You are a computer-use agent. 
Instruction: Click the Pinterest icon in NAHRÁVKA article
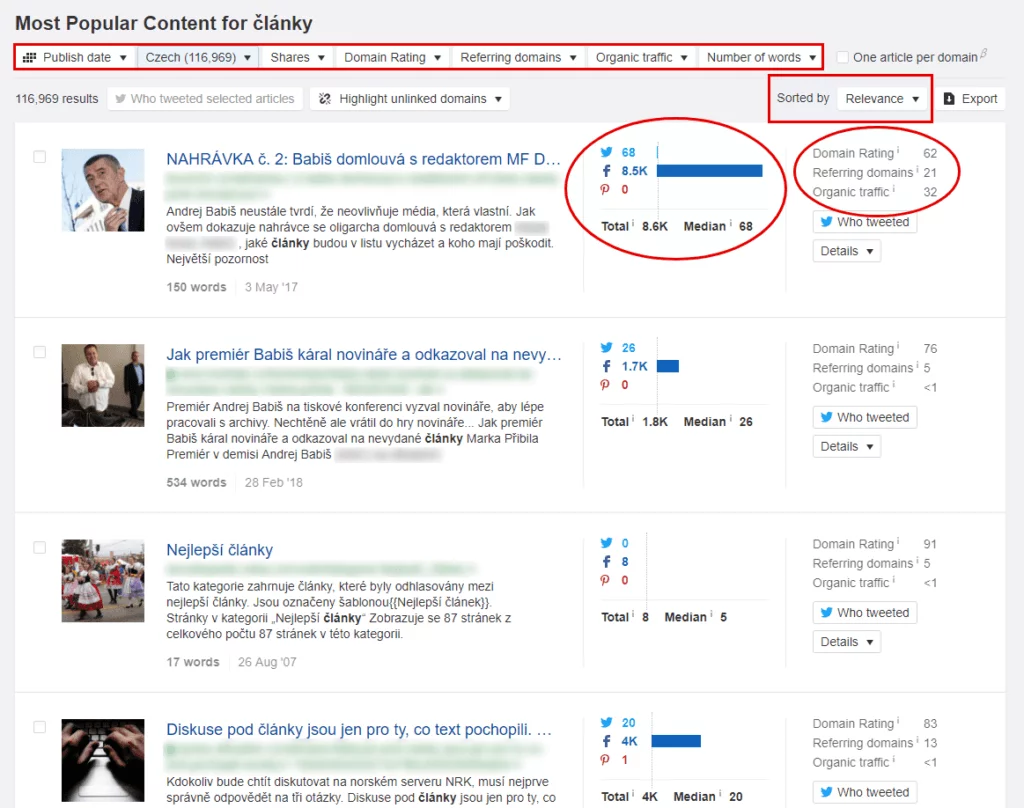pyautogui.click(x=605, y=189)
